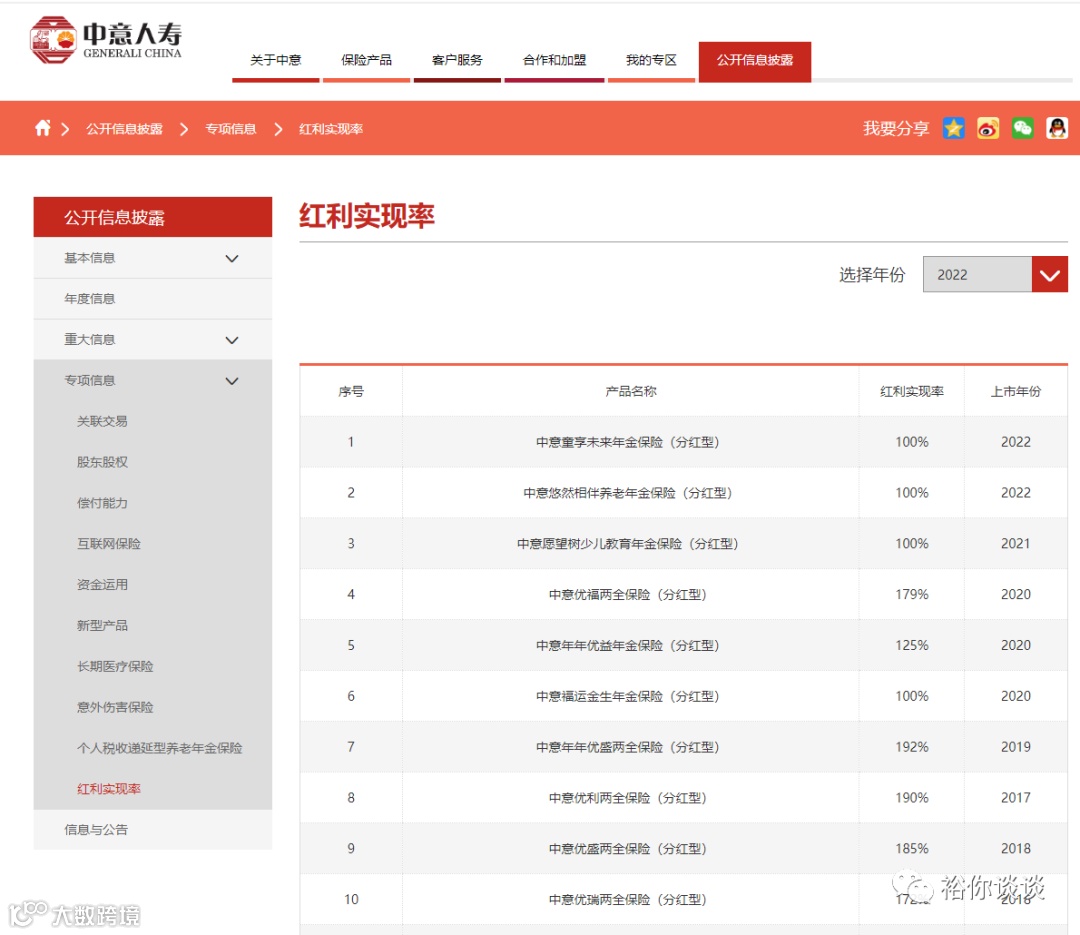Image resolution: width=1080 pixels, height=935 pixels.
Task: Share to QQ Zone star icon
Action: point(953,128)
